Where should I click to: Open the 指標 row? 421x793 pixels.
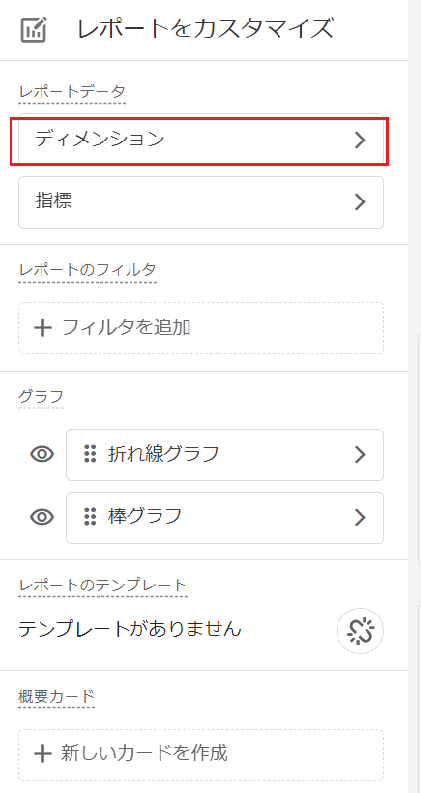[x=201, y=202]
